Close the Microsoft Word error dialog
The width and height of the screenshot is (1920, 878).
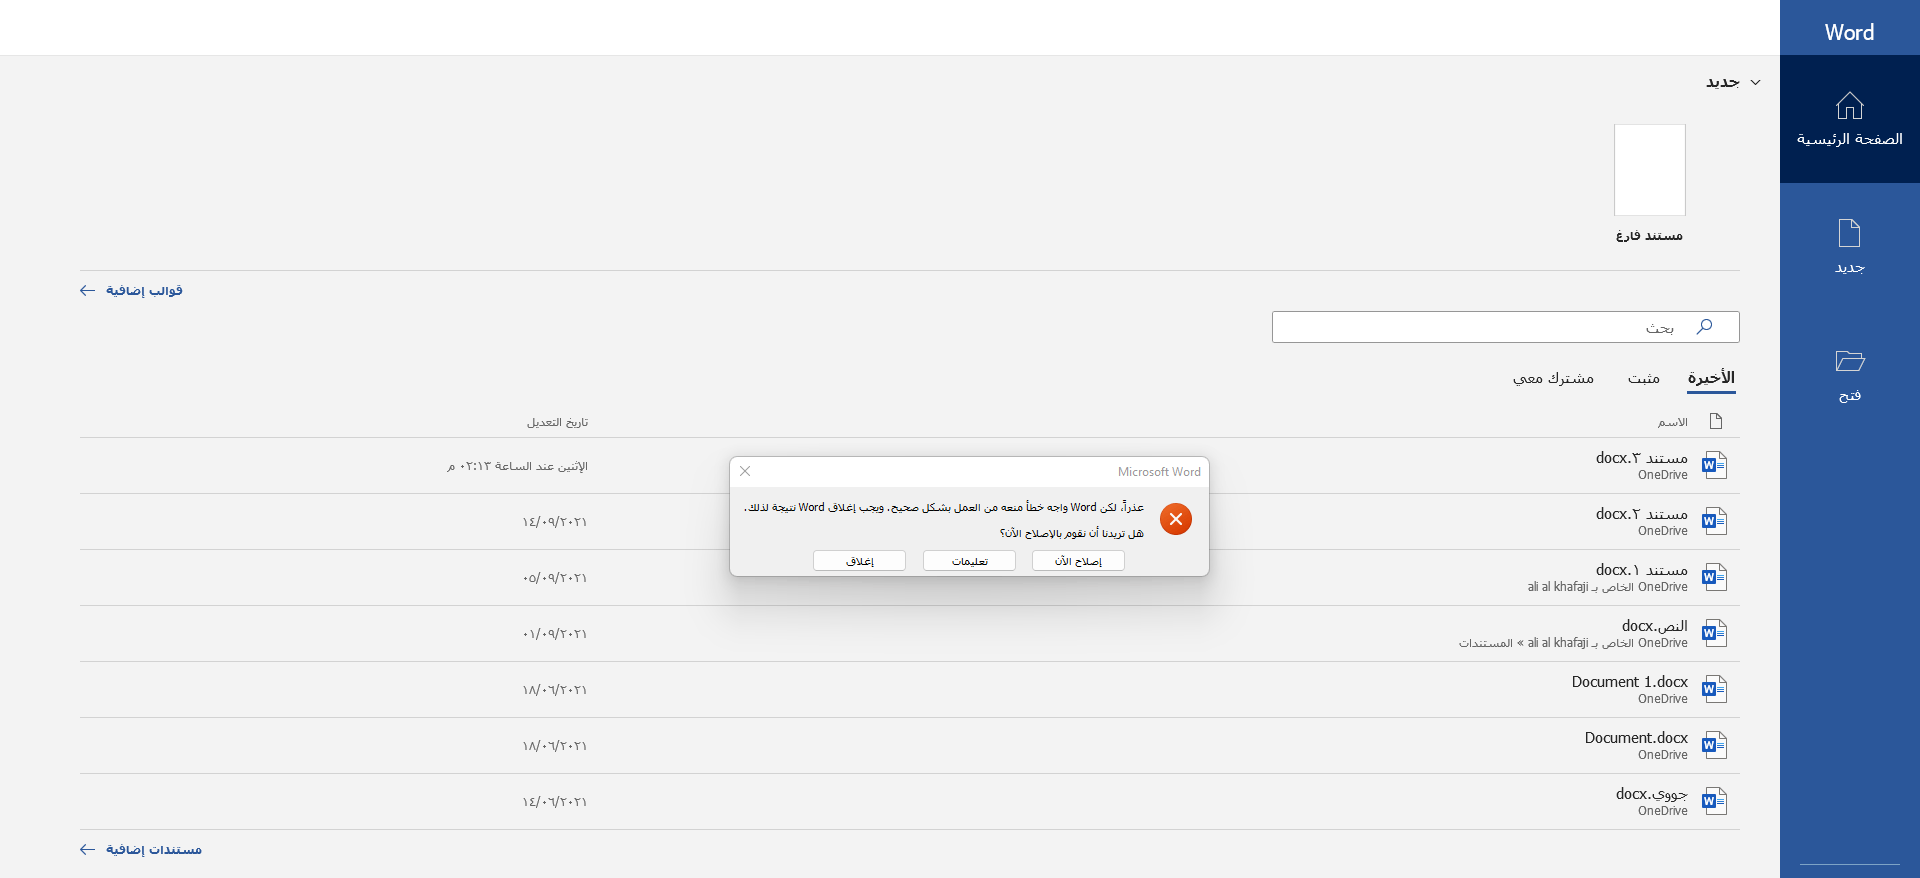pos(745,471)
